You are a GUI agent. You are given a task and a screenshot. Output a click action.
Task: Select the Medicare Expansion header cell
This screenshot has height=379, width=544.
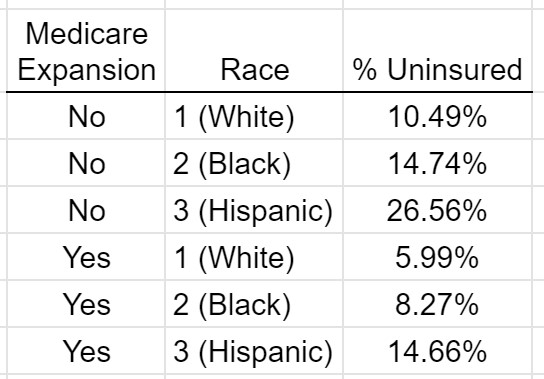[86, 51]
